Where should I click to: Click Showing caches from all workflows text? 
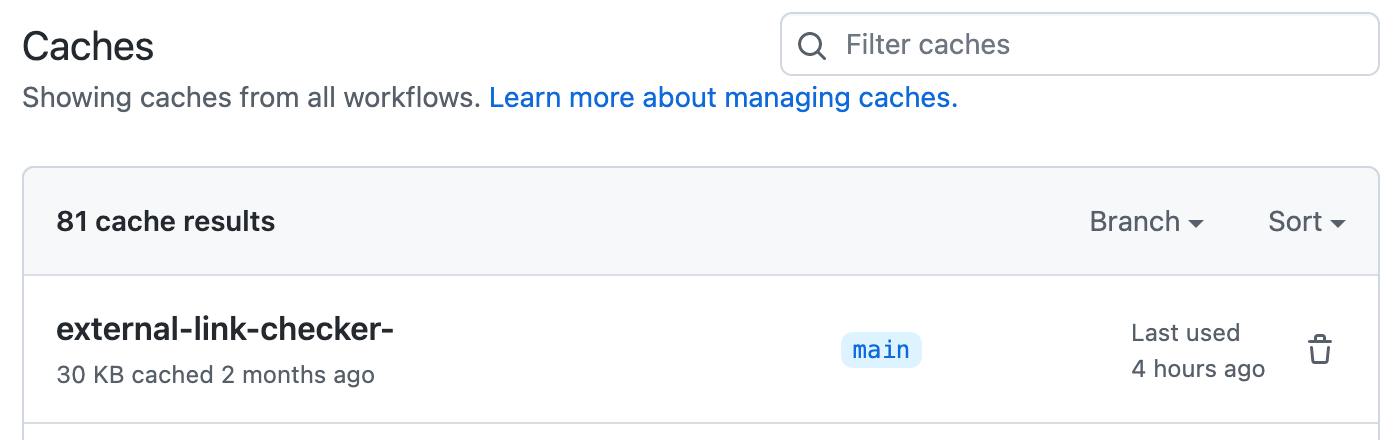click(x=251, y=98)
